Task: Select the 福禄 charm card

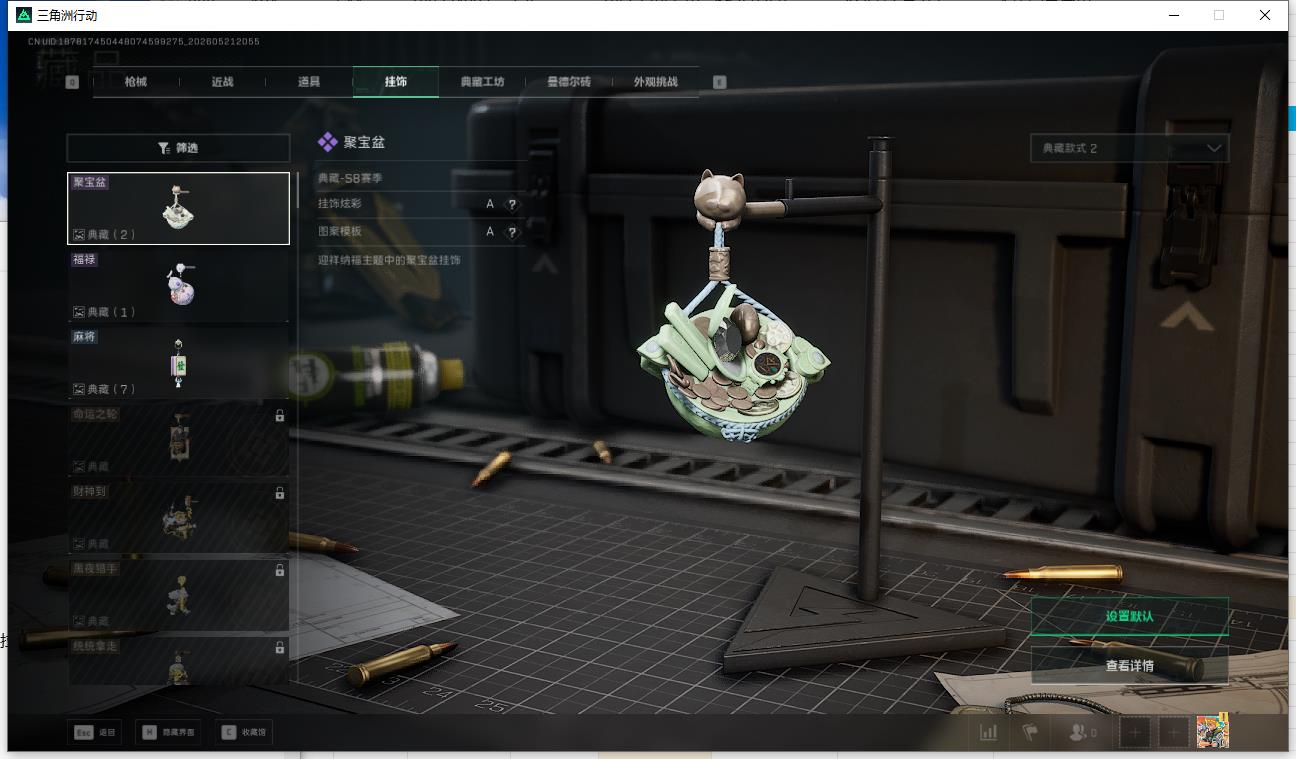Action: [x=178, y=286]
